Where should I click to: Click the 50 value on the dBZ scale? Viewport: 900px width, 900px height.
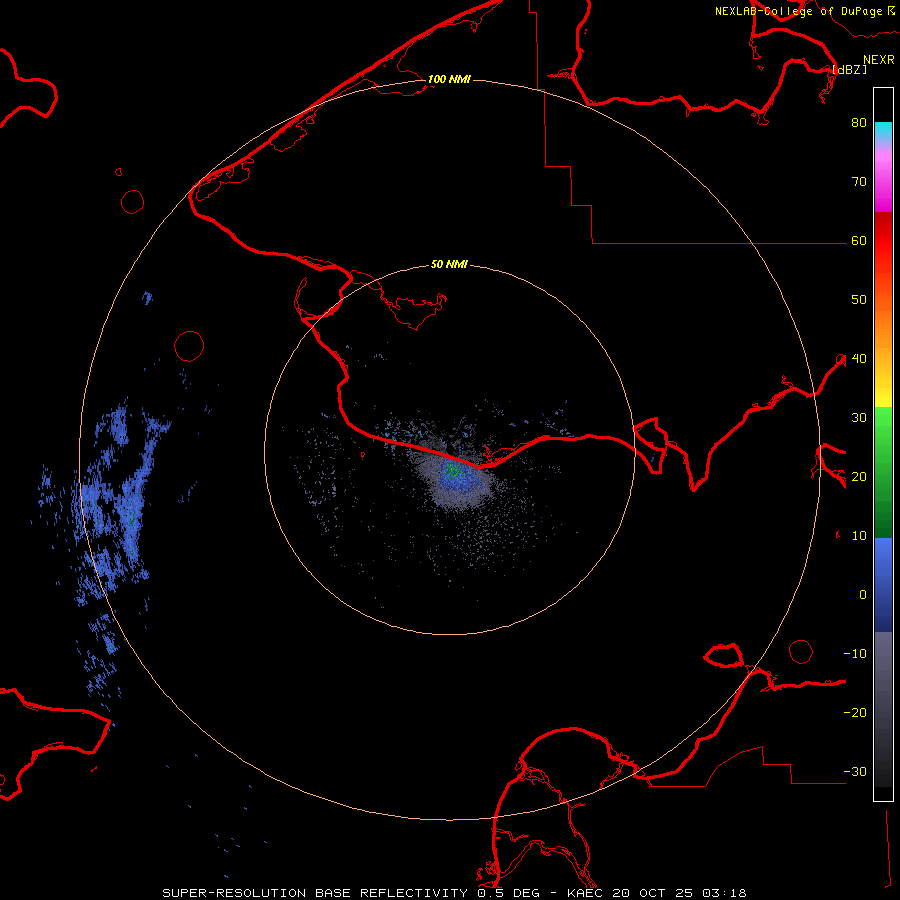(859, 300)
